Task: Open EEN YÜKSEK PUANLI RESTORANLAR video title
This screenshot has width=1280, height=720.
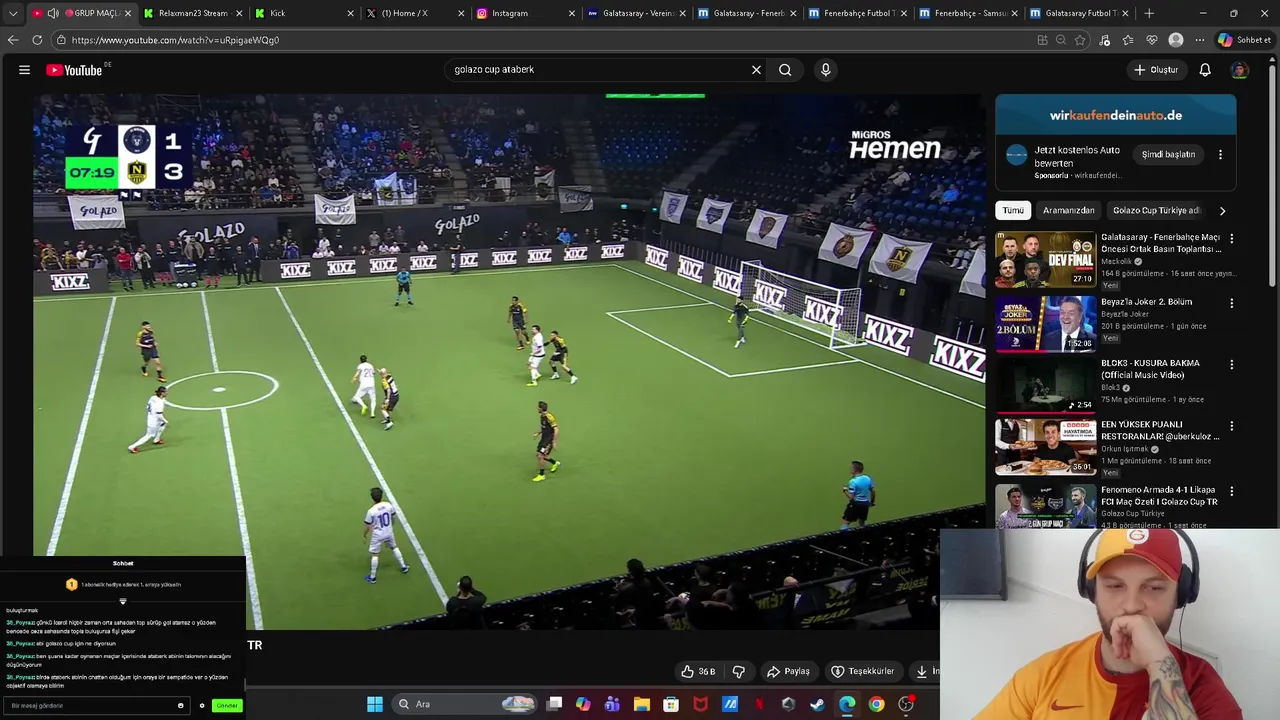Action: (x=1160, y=430)
